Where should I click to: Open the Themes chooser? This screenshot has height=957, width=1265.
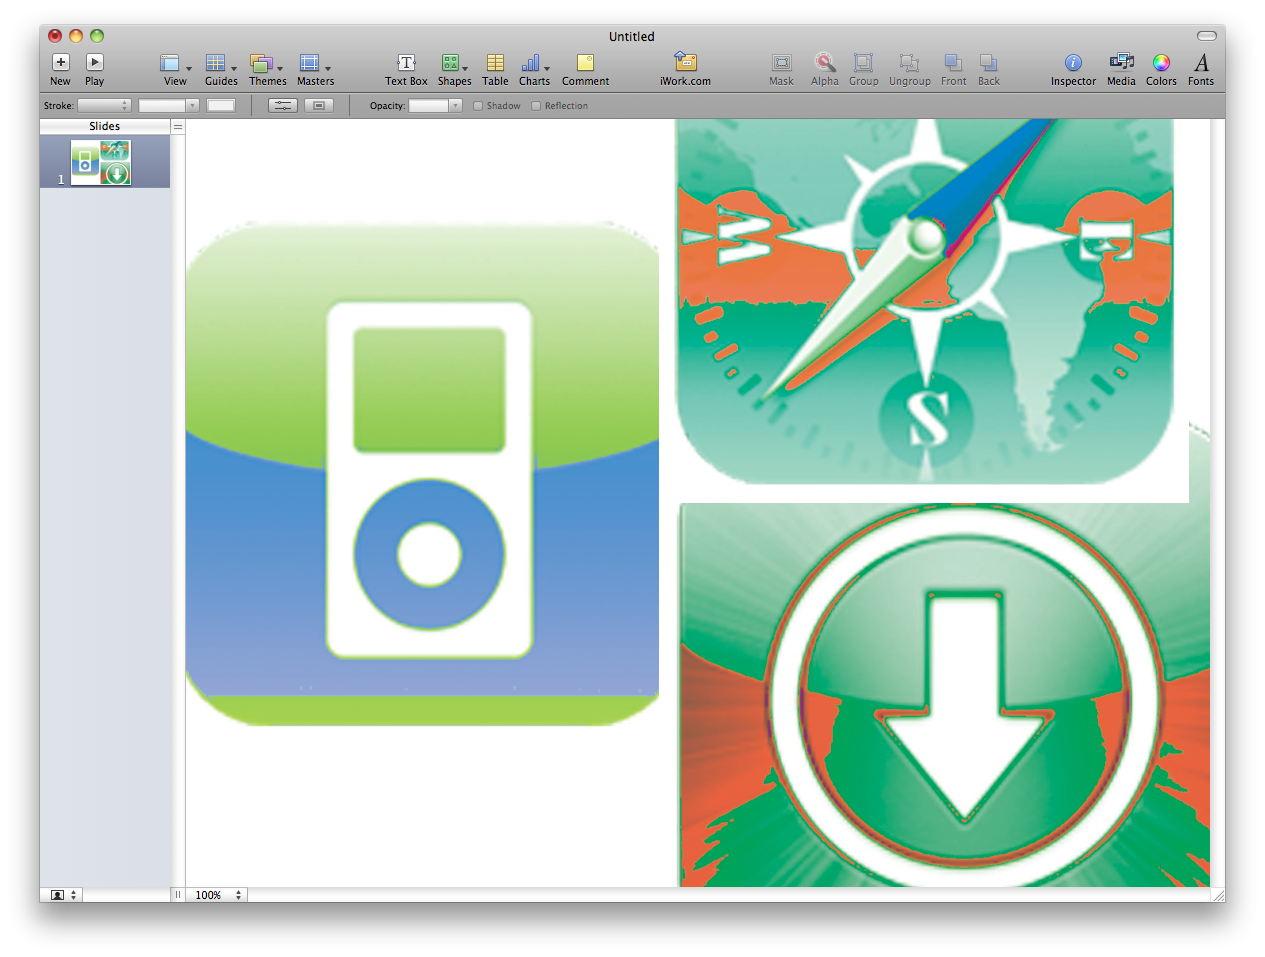(267, 69)
